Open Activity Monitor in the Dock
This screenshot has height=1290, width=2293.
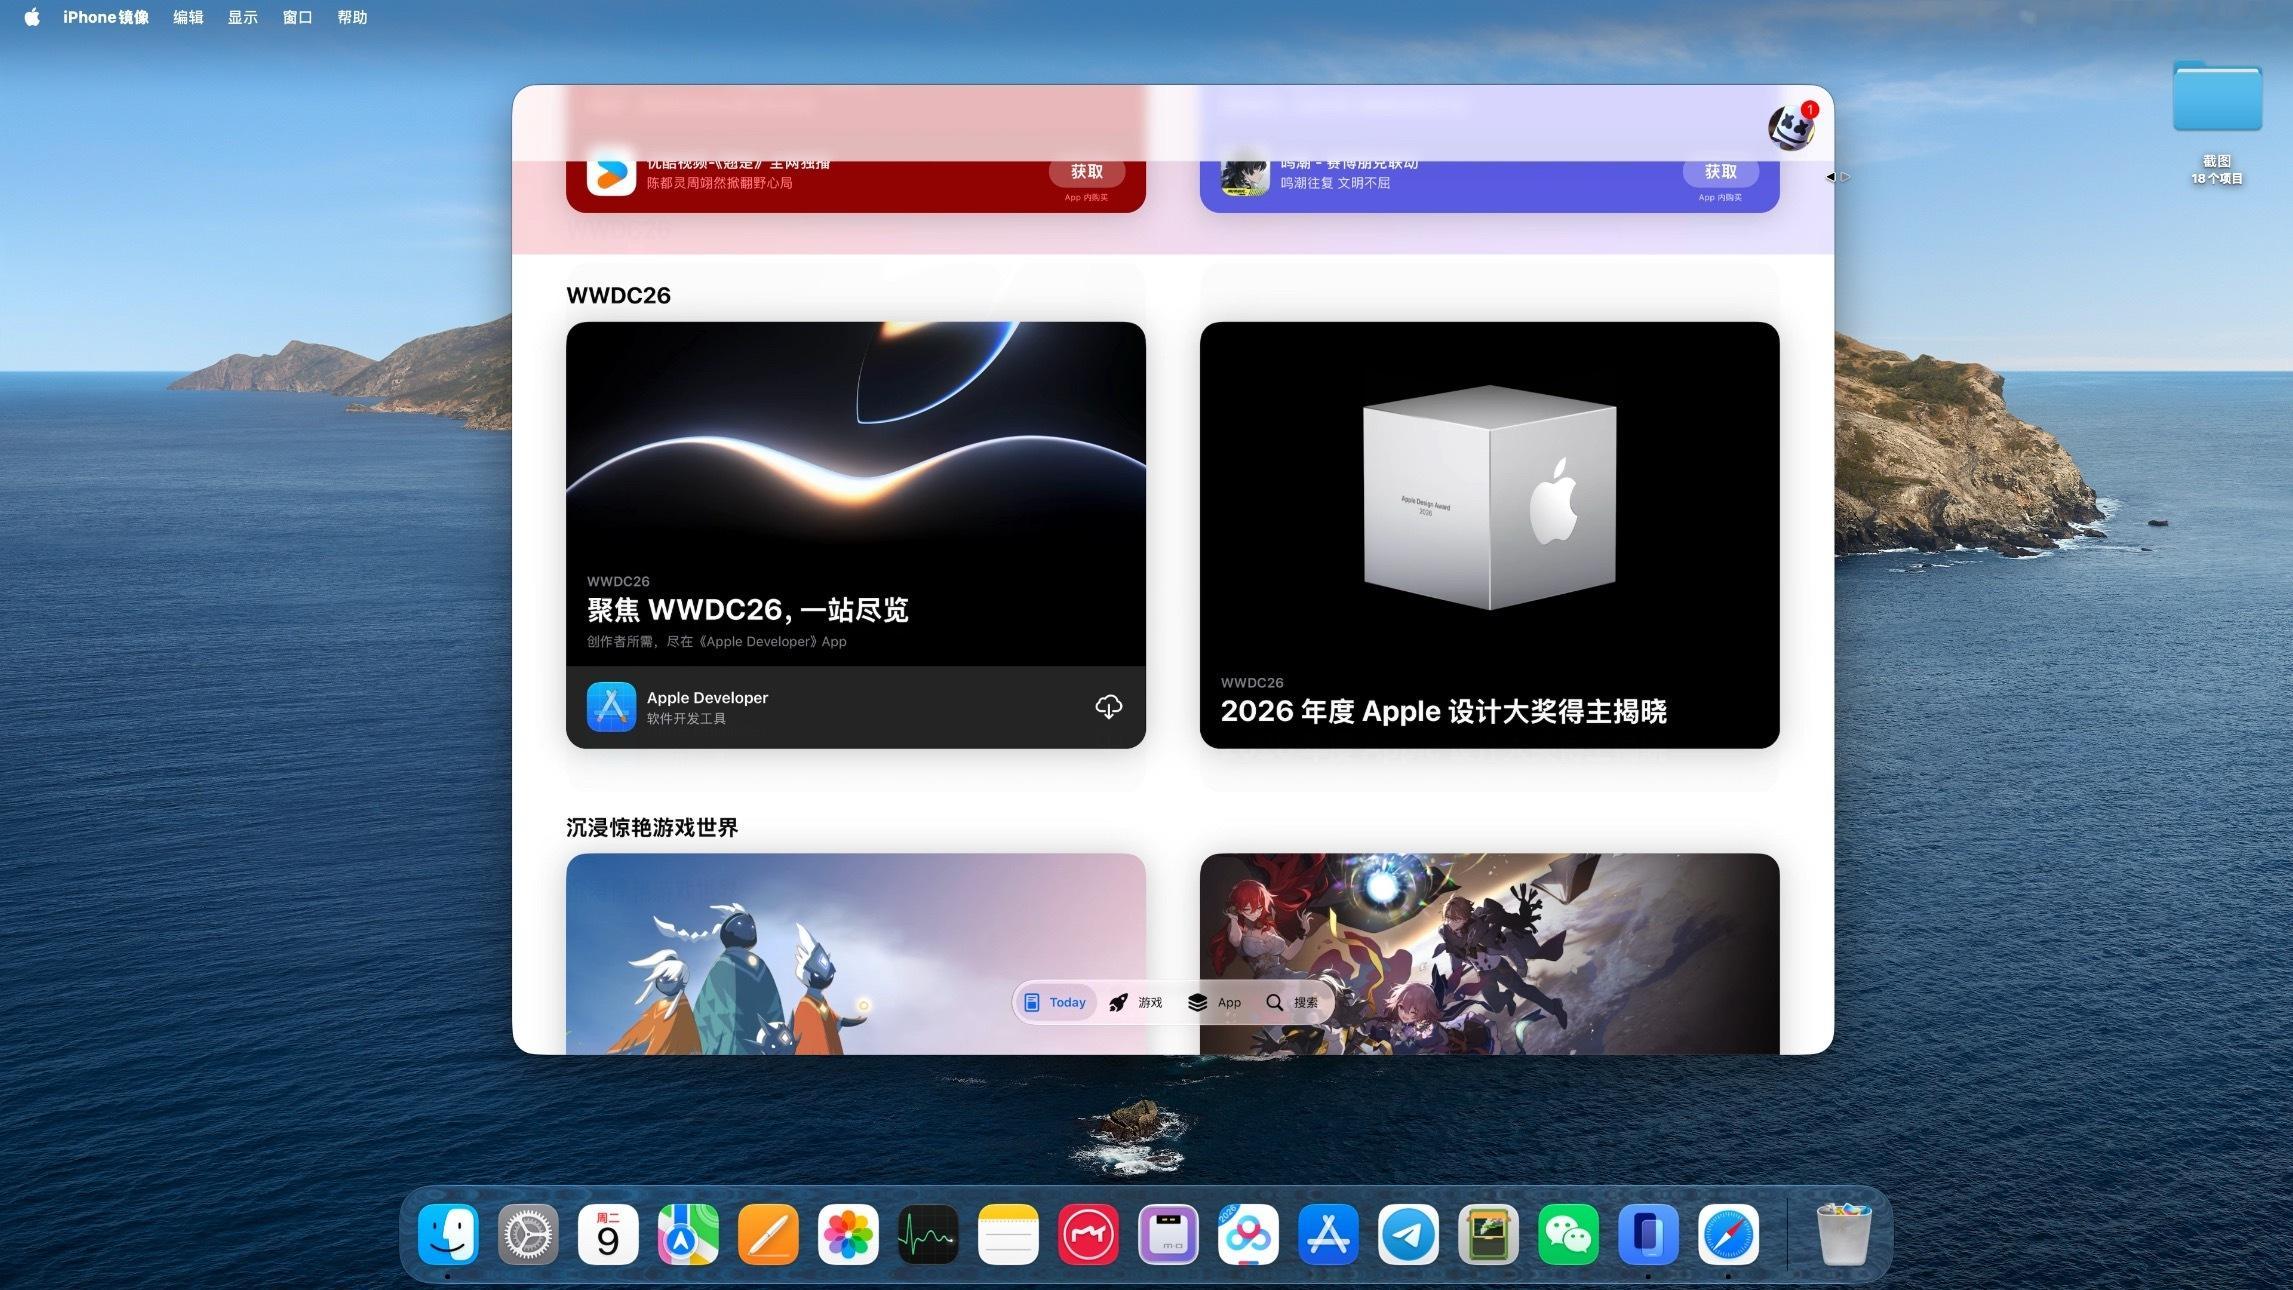pos(928,1234)
